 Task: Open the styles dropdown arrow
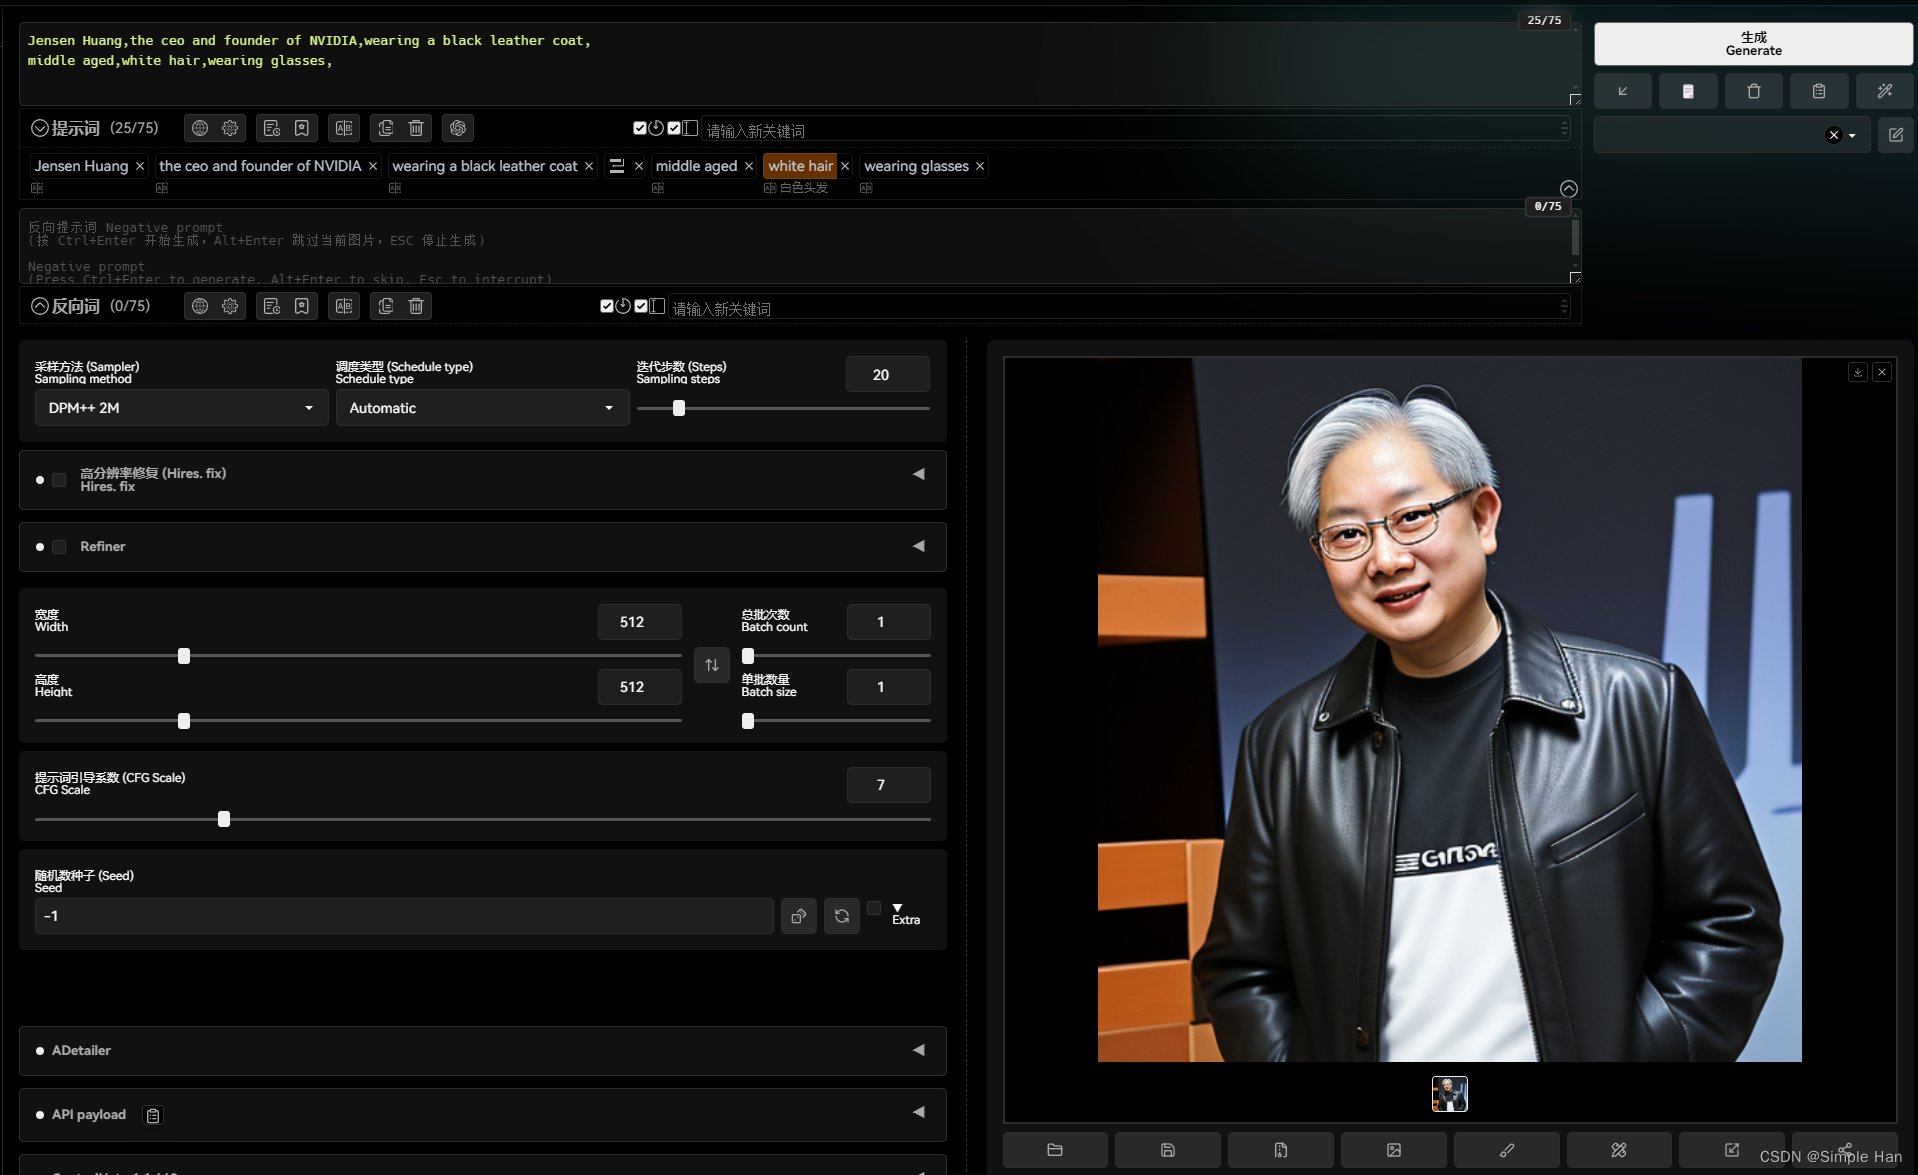coord(1852,136)
